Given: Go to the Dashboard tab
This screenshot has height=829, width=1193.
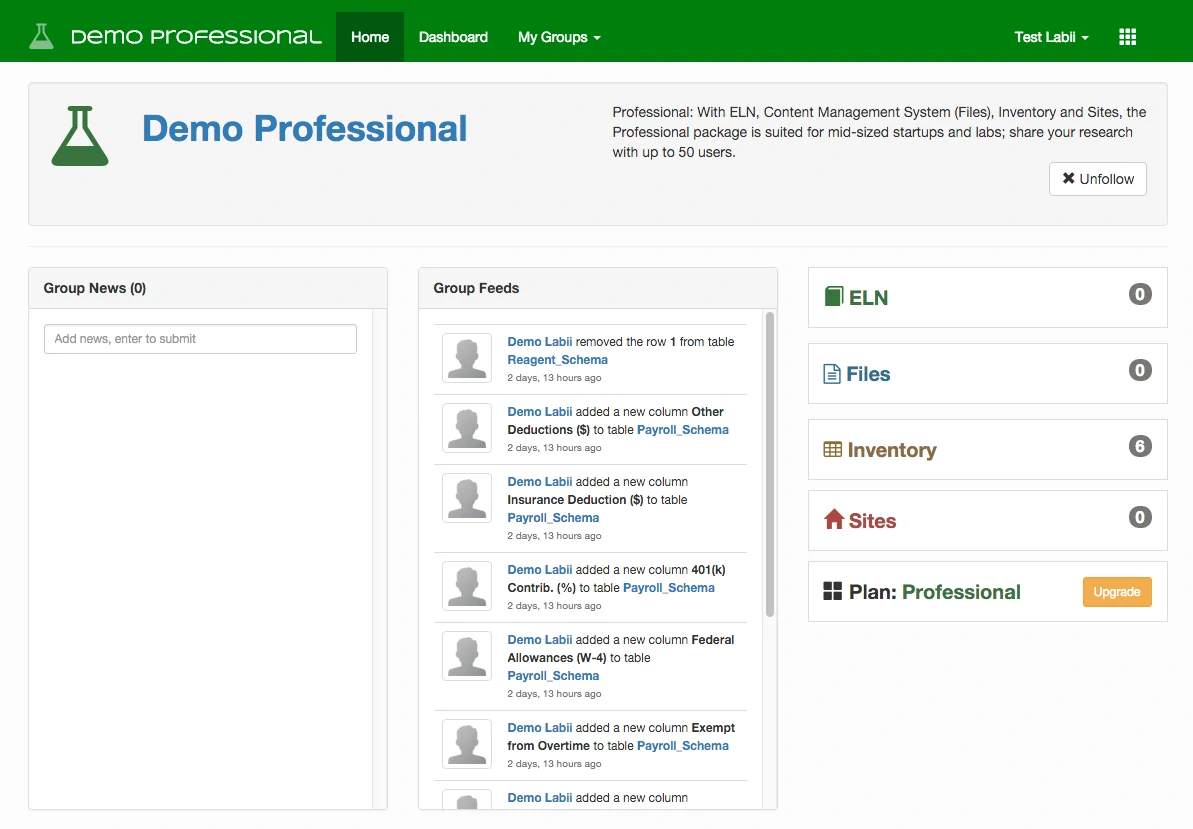Looking at the screenshot, I should pos(453,37).
